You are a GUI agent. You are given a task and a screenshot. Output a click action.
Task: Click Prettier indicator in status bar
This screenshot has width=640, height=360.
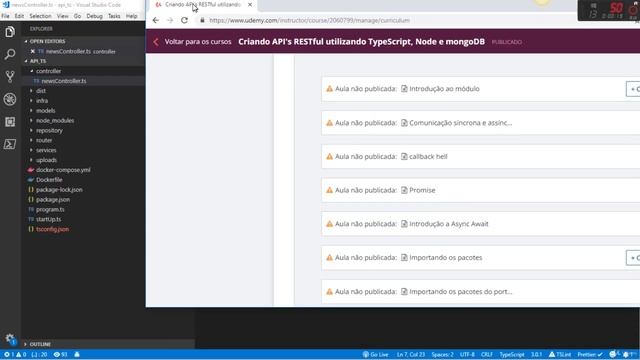[590, 355]
